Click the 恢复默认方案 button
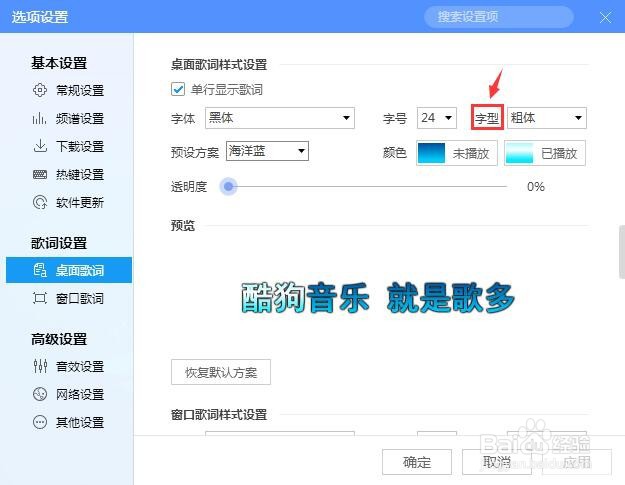Screen dimensions: 625x485 coord(221,372)
